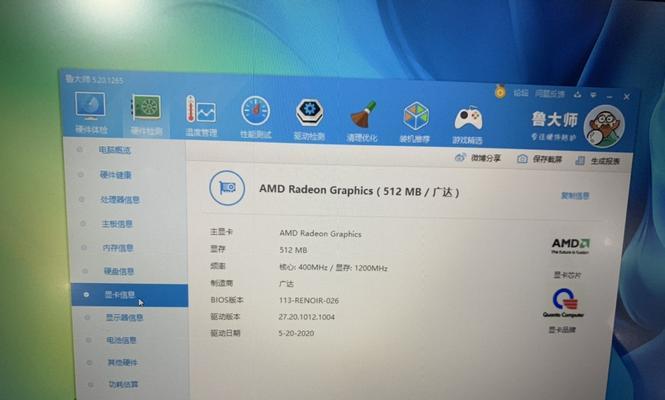
Task: Select 电脑概览 in the sidebar
Action: click(x=115, y=150)
